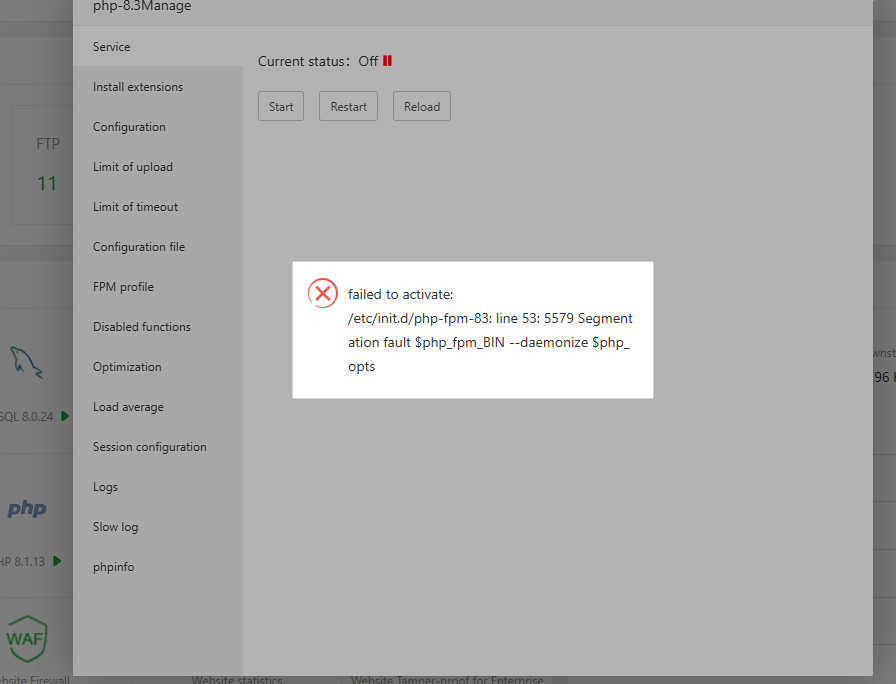Open Install extensions section
This screenshot has height=684, width=896.
click(x=158, y=87)
